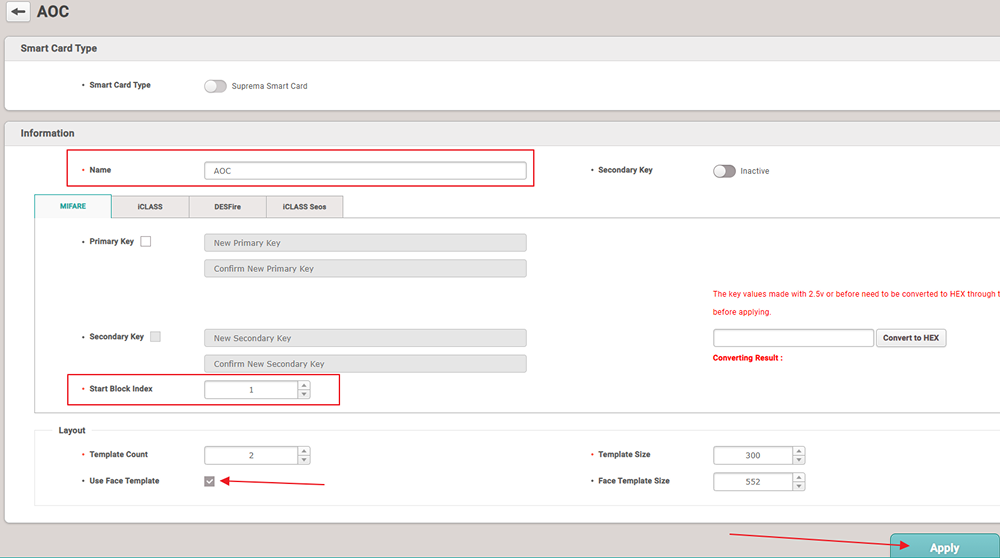Image resolution: width=1000 pixels, height=558 pixels.
Task: Lower Face Template Size with down arrow
Action: (799, 487)
